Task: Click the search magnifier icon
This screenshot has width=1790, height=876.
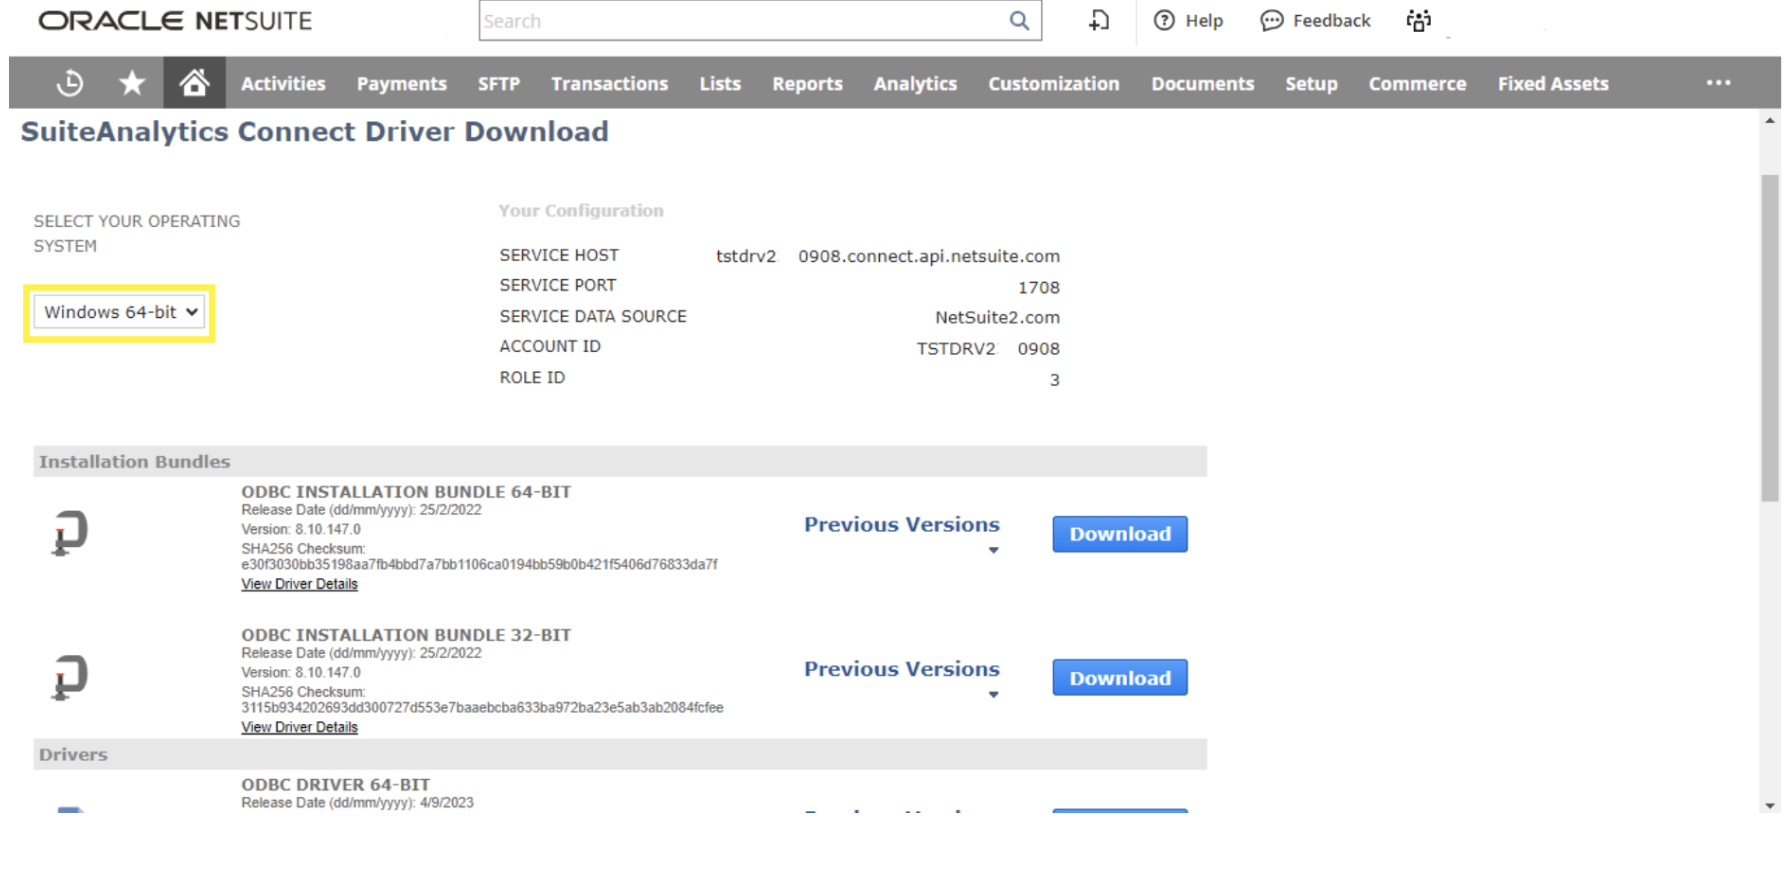Action: [x=1019, y=20]
